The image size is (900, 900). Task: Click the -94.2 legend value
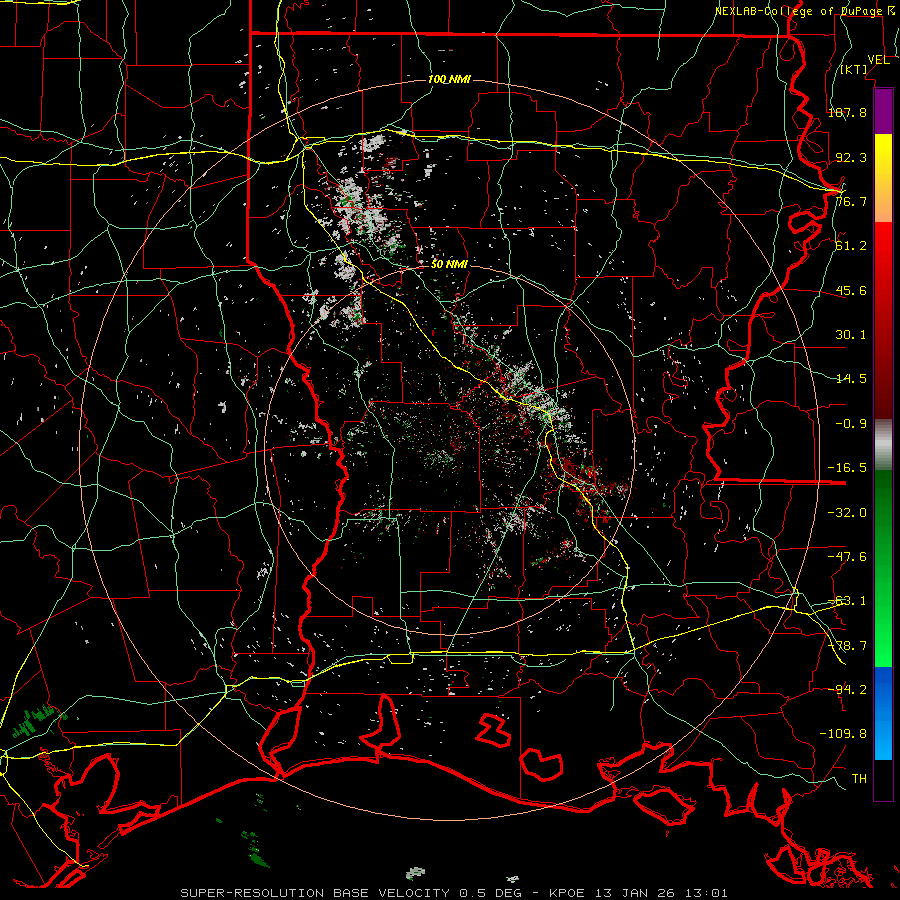coord(847,689)
